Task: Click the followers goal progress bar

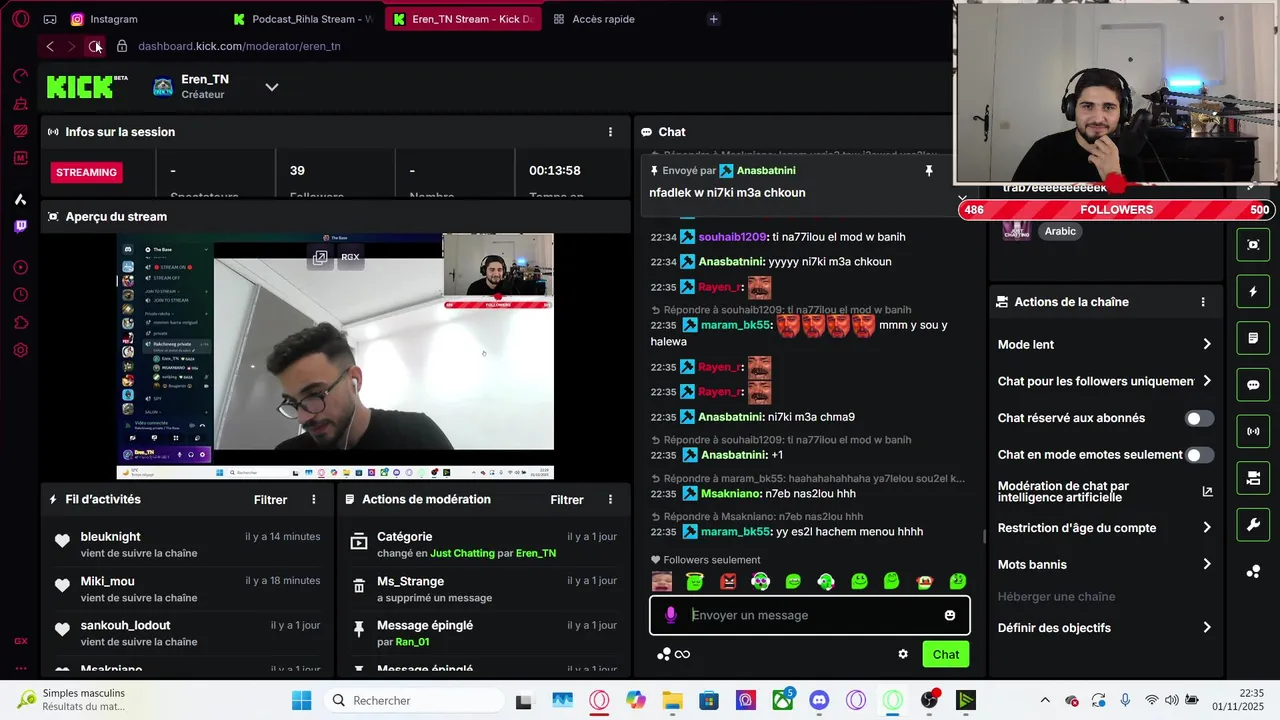Action: pos(1116,210)
